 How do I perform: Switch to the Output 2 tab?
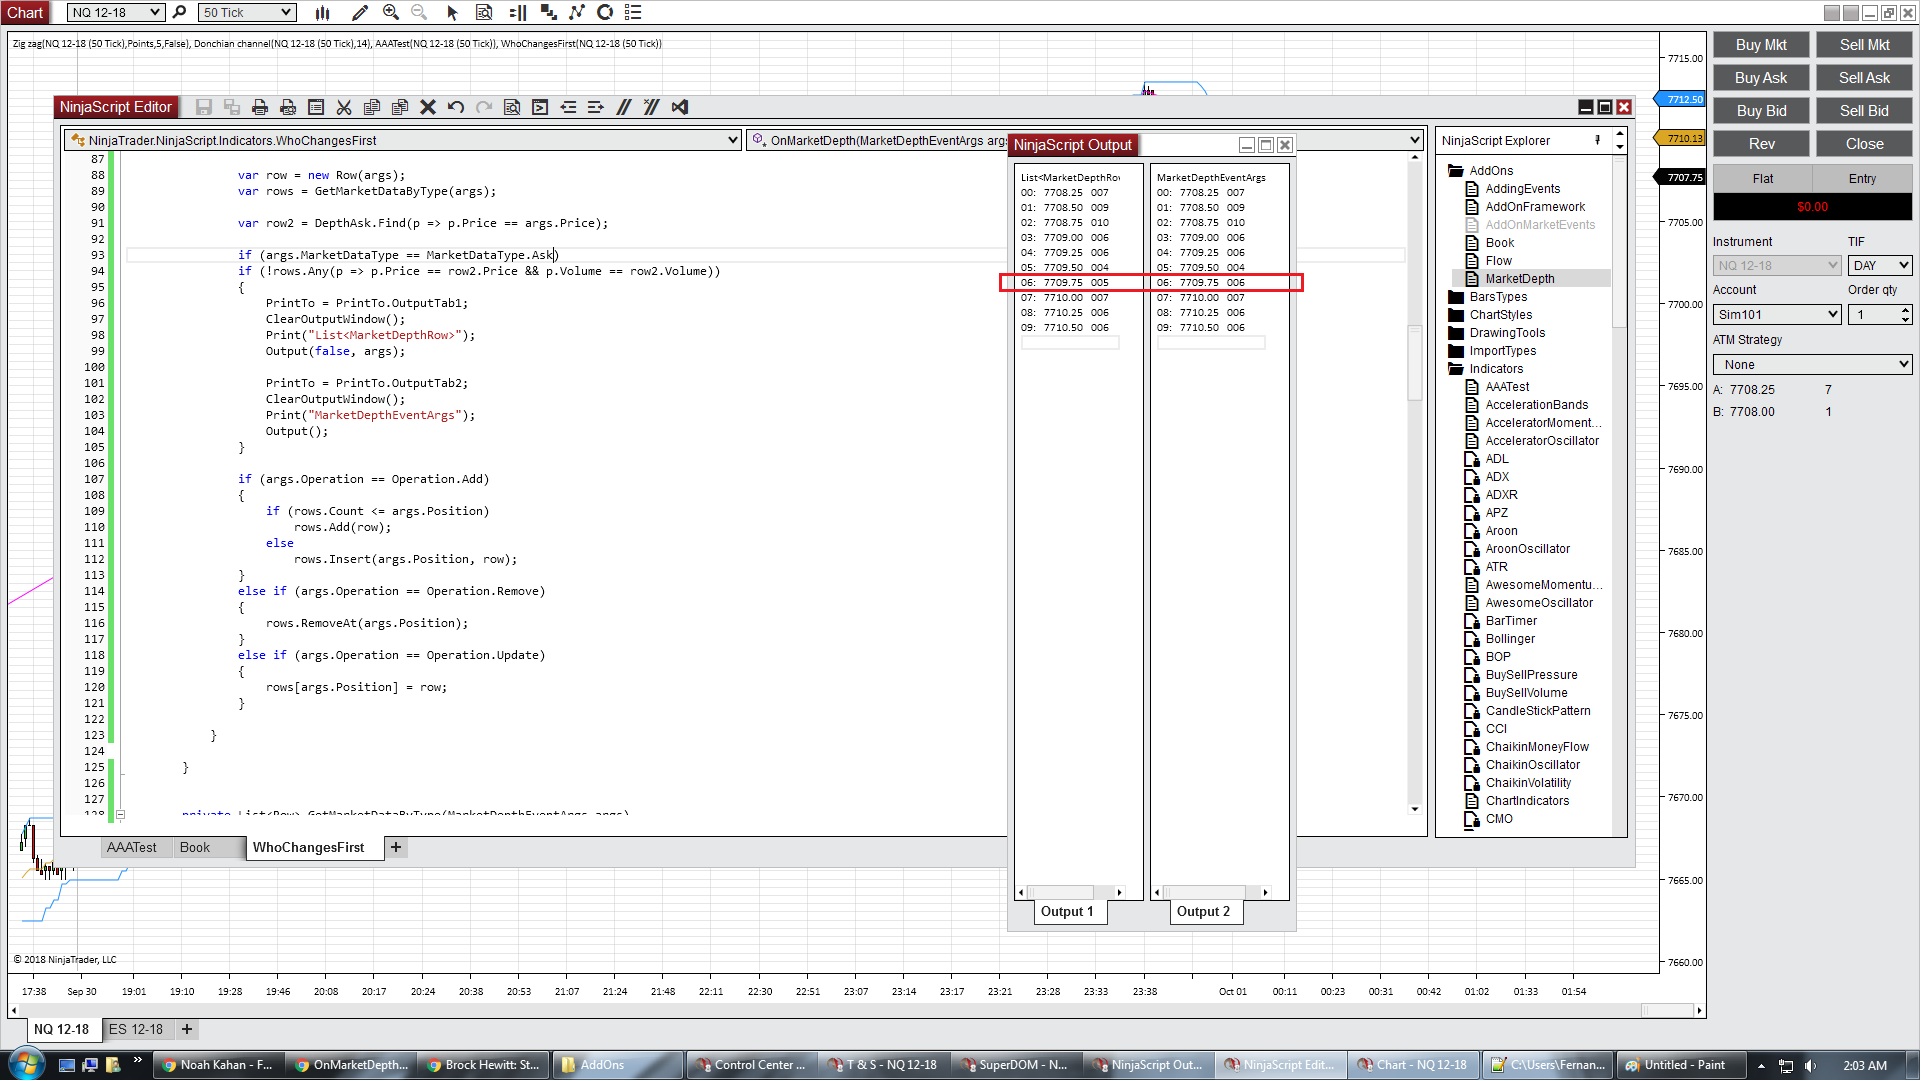1203,911
